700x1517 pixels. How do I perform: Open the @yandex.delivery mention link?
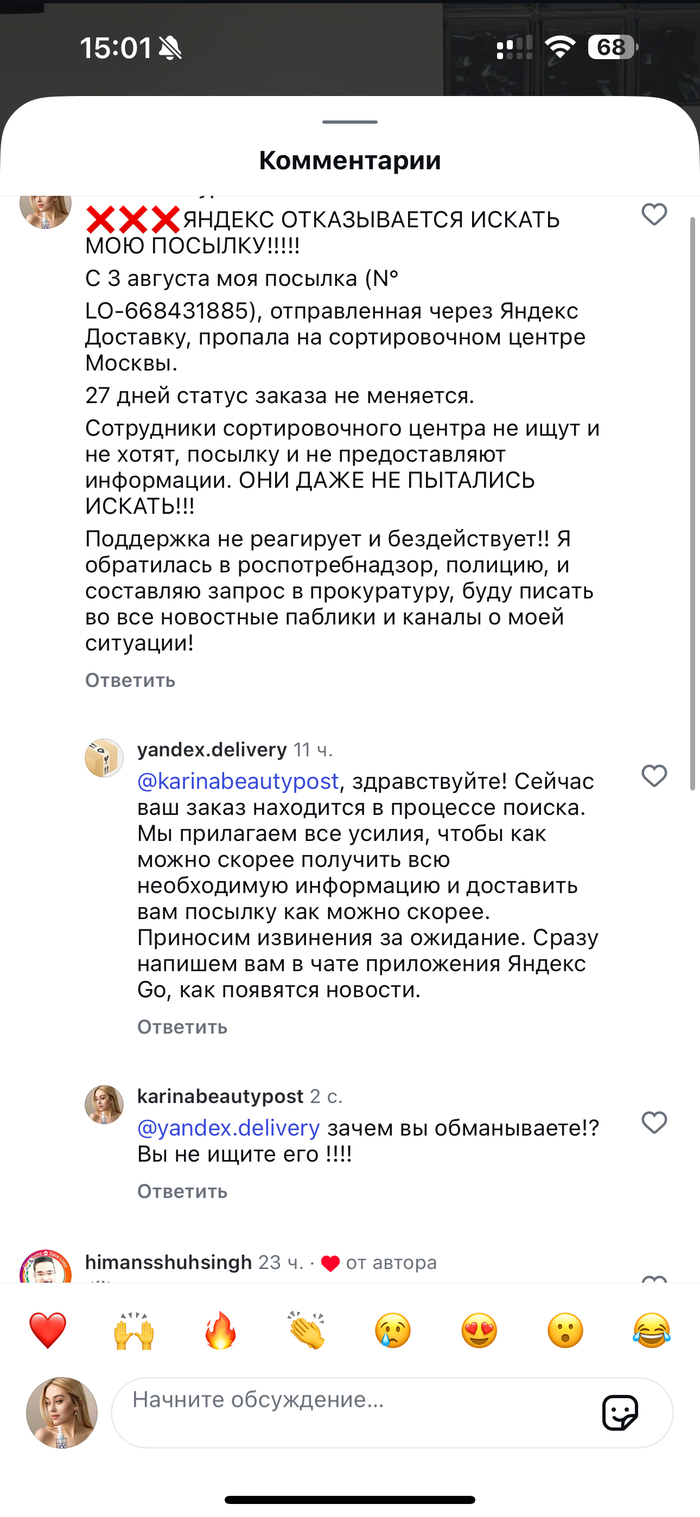(x=228, y=1128)
